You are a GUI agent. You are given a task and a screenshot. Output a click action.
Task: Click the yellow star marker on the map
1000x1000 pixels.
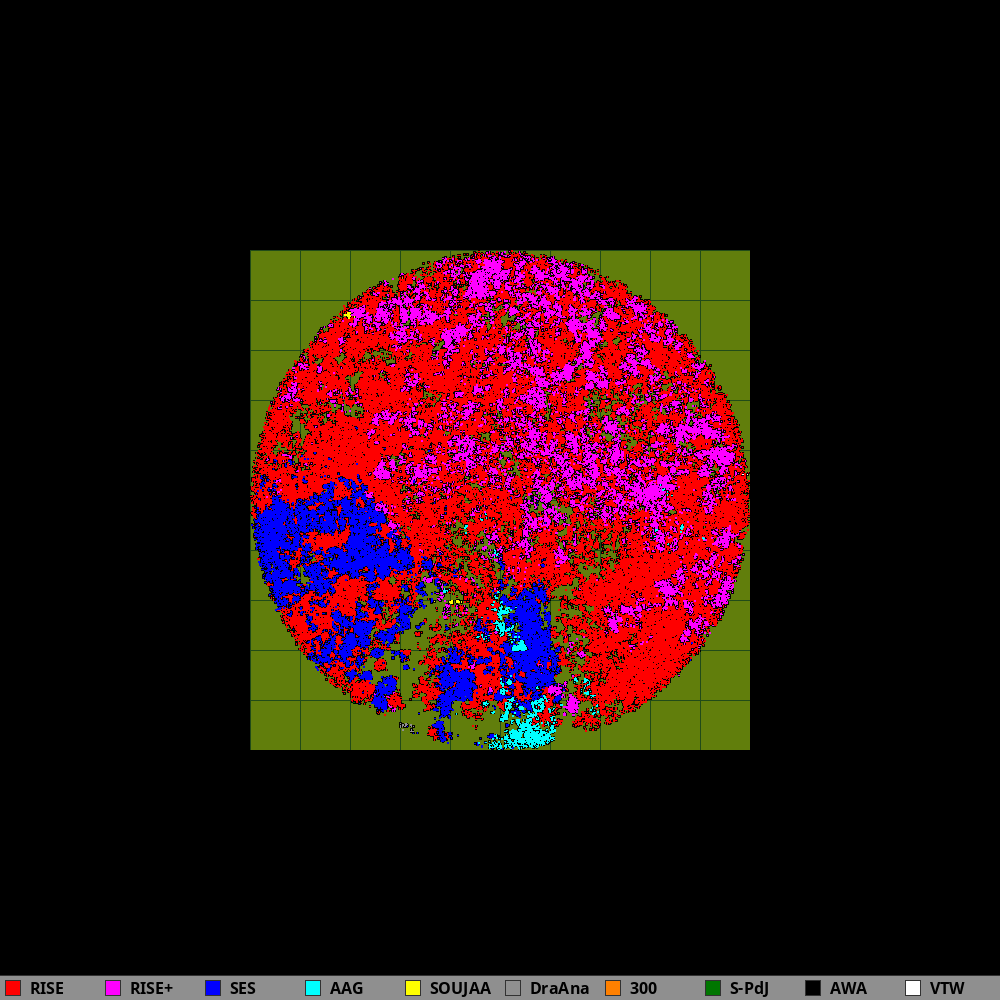point(348,315)
